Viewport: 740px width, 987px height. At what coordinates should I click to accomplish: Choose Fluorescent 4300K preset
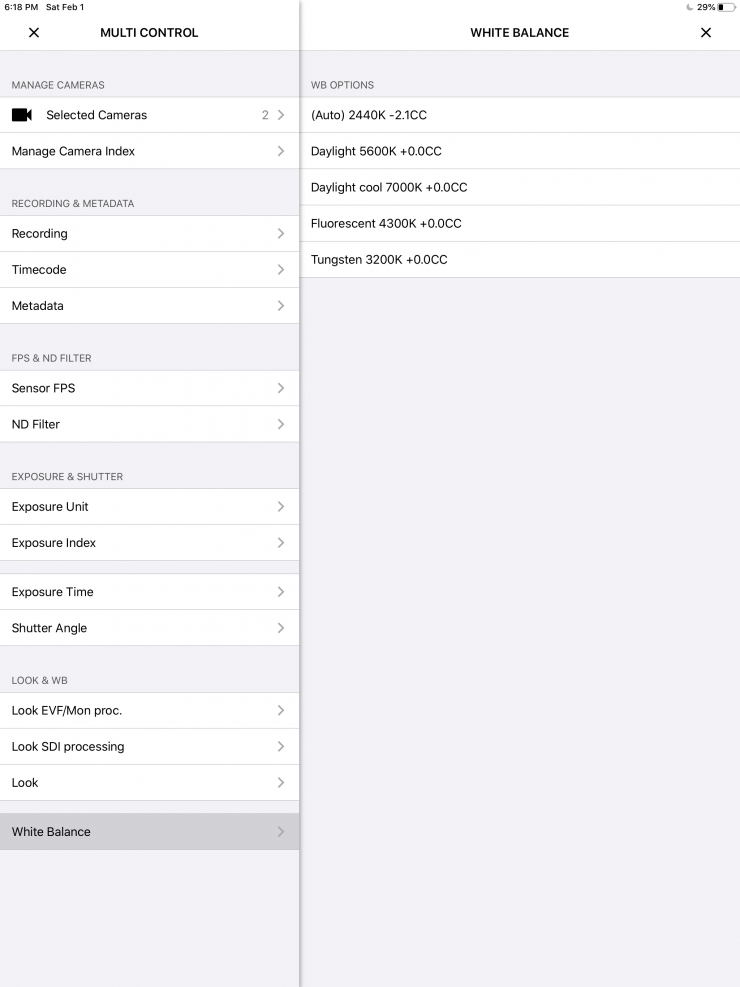tap(386, 223)
